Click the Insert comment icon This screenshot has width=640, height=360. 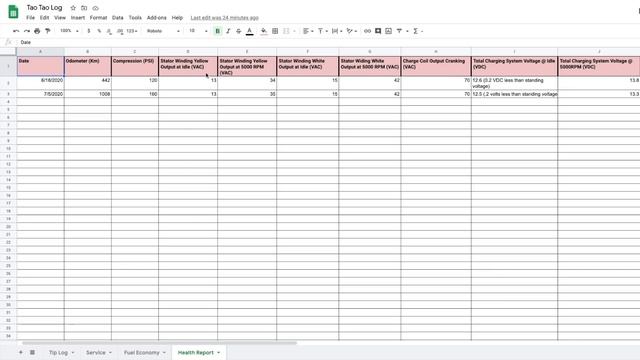coord(378,31)
